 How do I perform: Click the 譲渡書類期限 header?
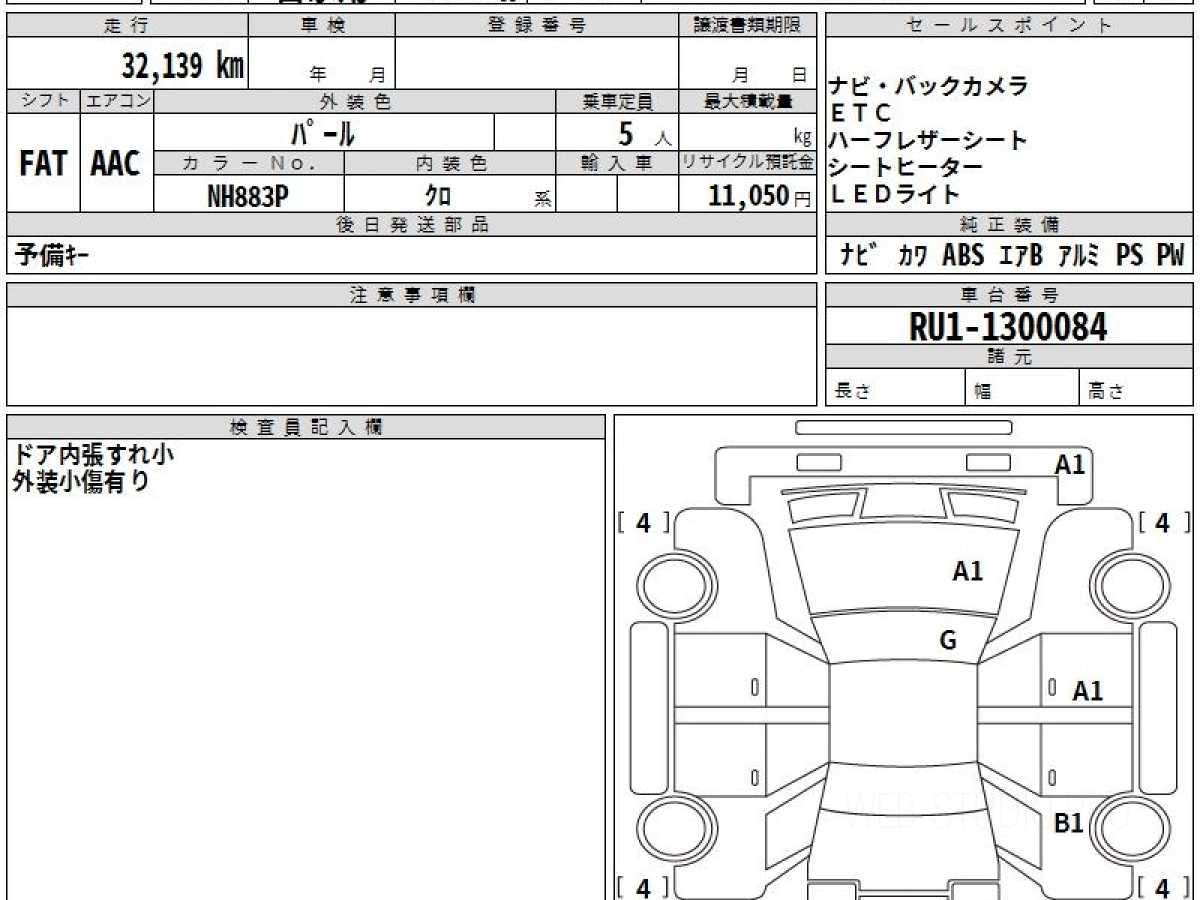[x=748, y=26]
